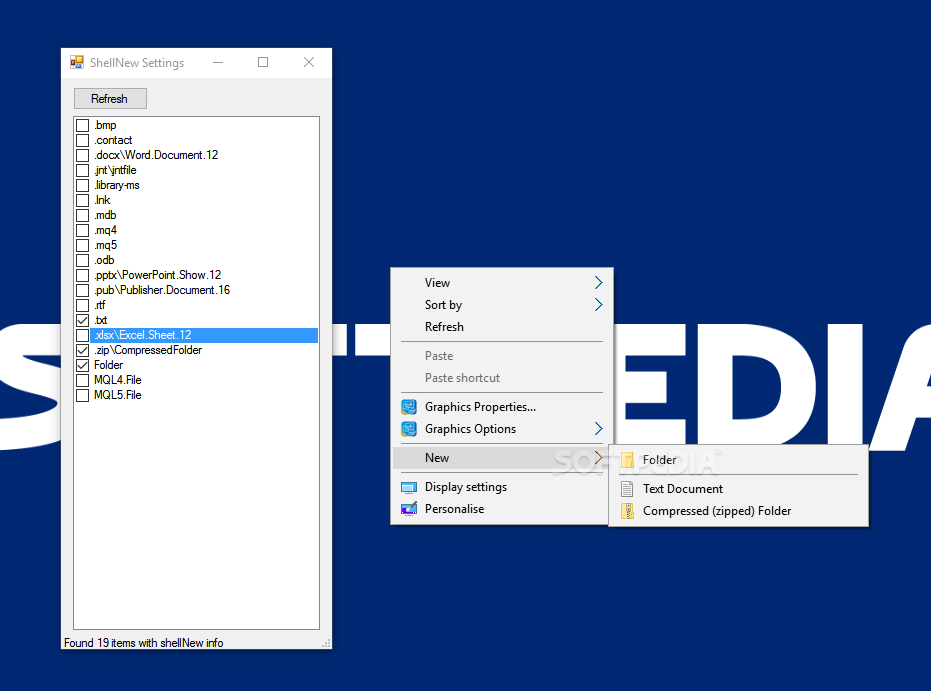
Task: Enable the .library-ms checkbox
Action: click(x=83, y=185)
